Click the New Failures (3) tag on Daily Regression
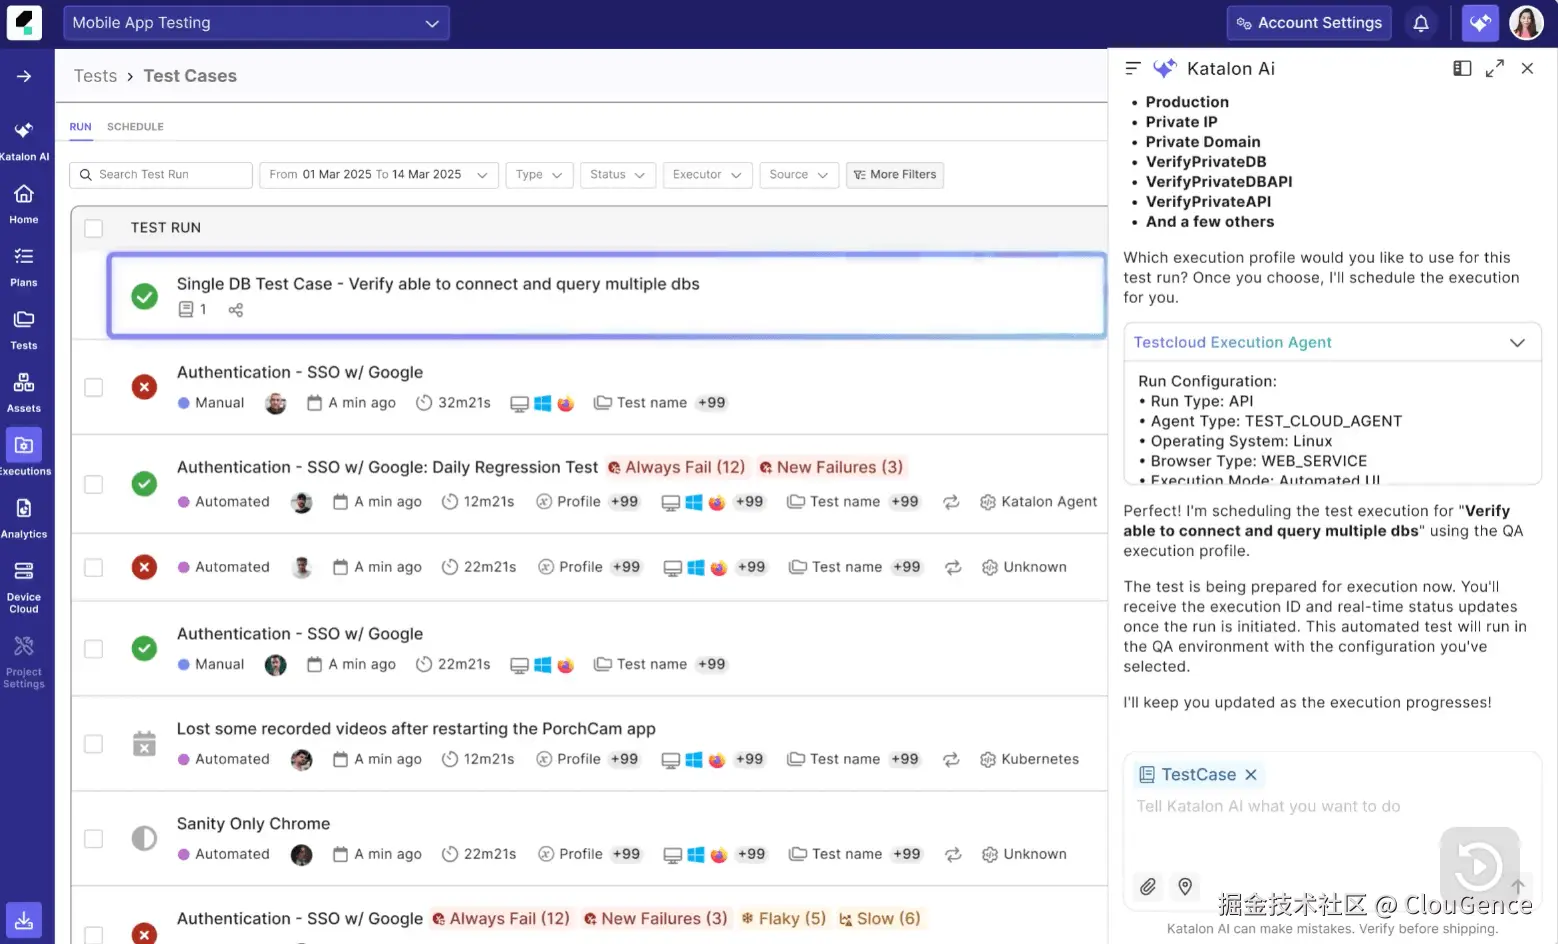Viewport: 1558px width, 944px height. pyautogui.click(x=830, y=467)
